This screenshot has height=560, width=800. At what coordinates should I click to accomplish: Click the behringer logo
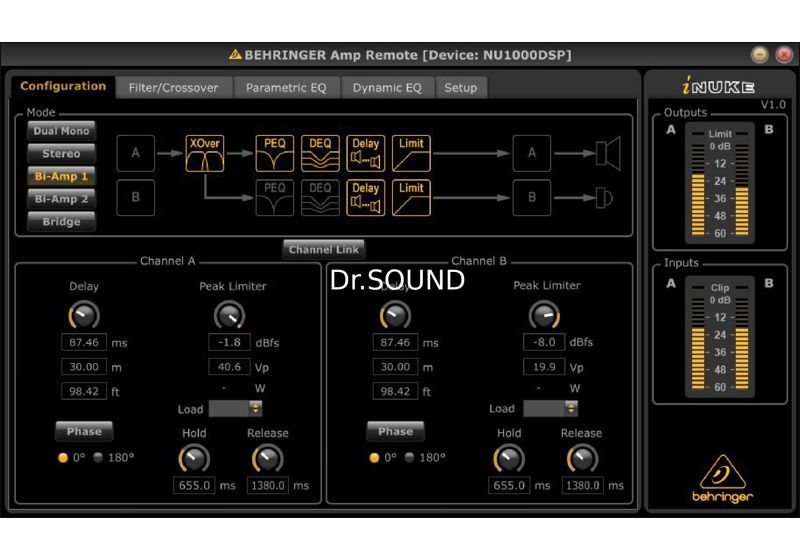click(722, 479)
